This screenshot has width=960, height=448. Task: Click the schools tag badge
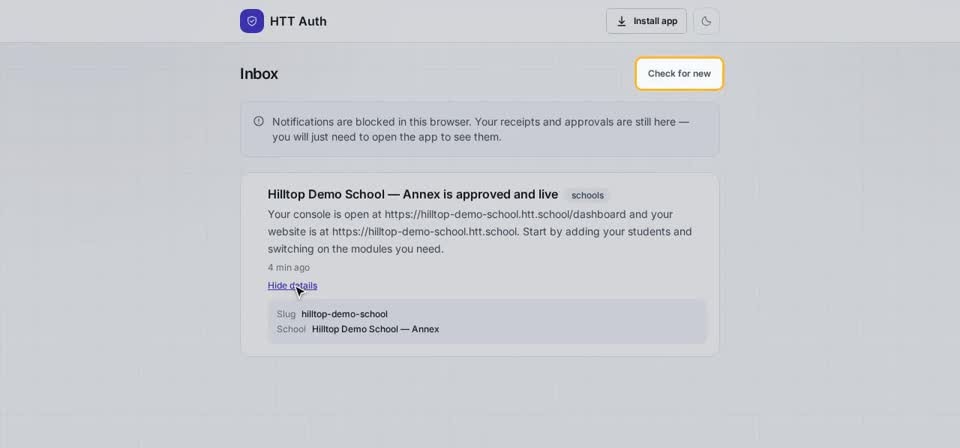587,195
